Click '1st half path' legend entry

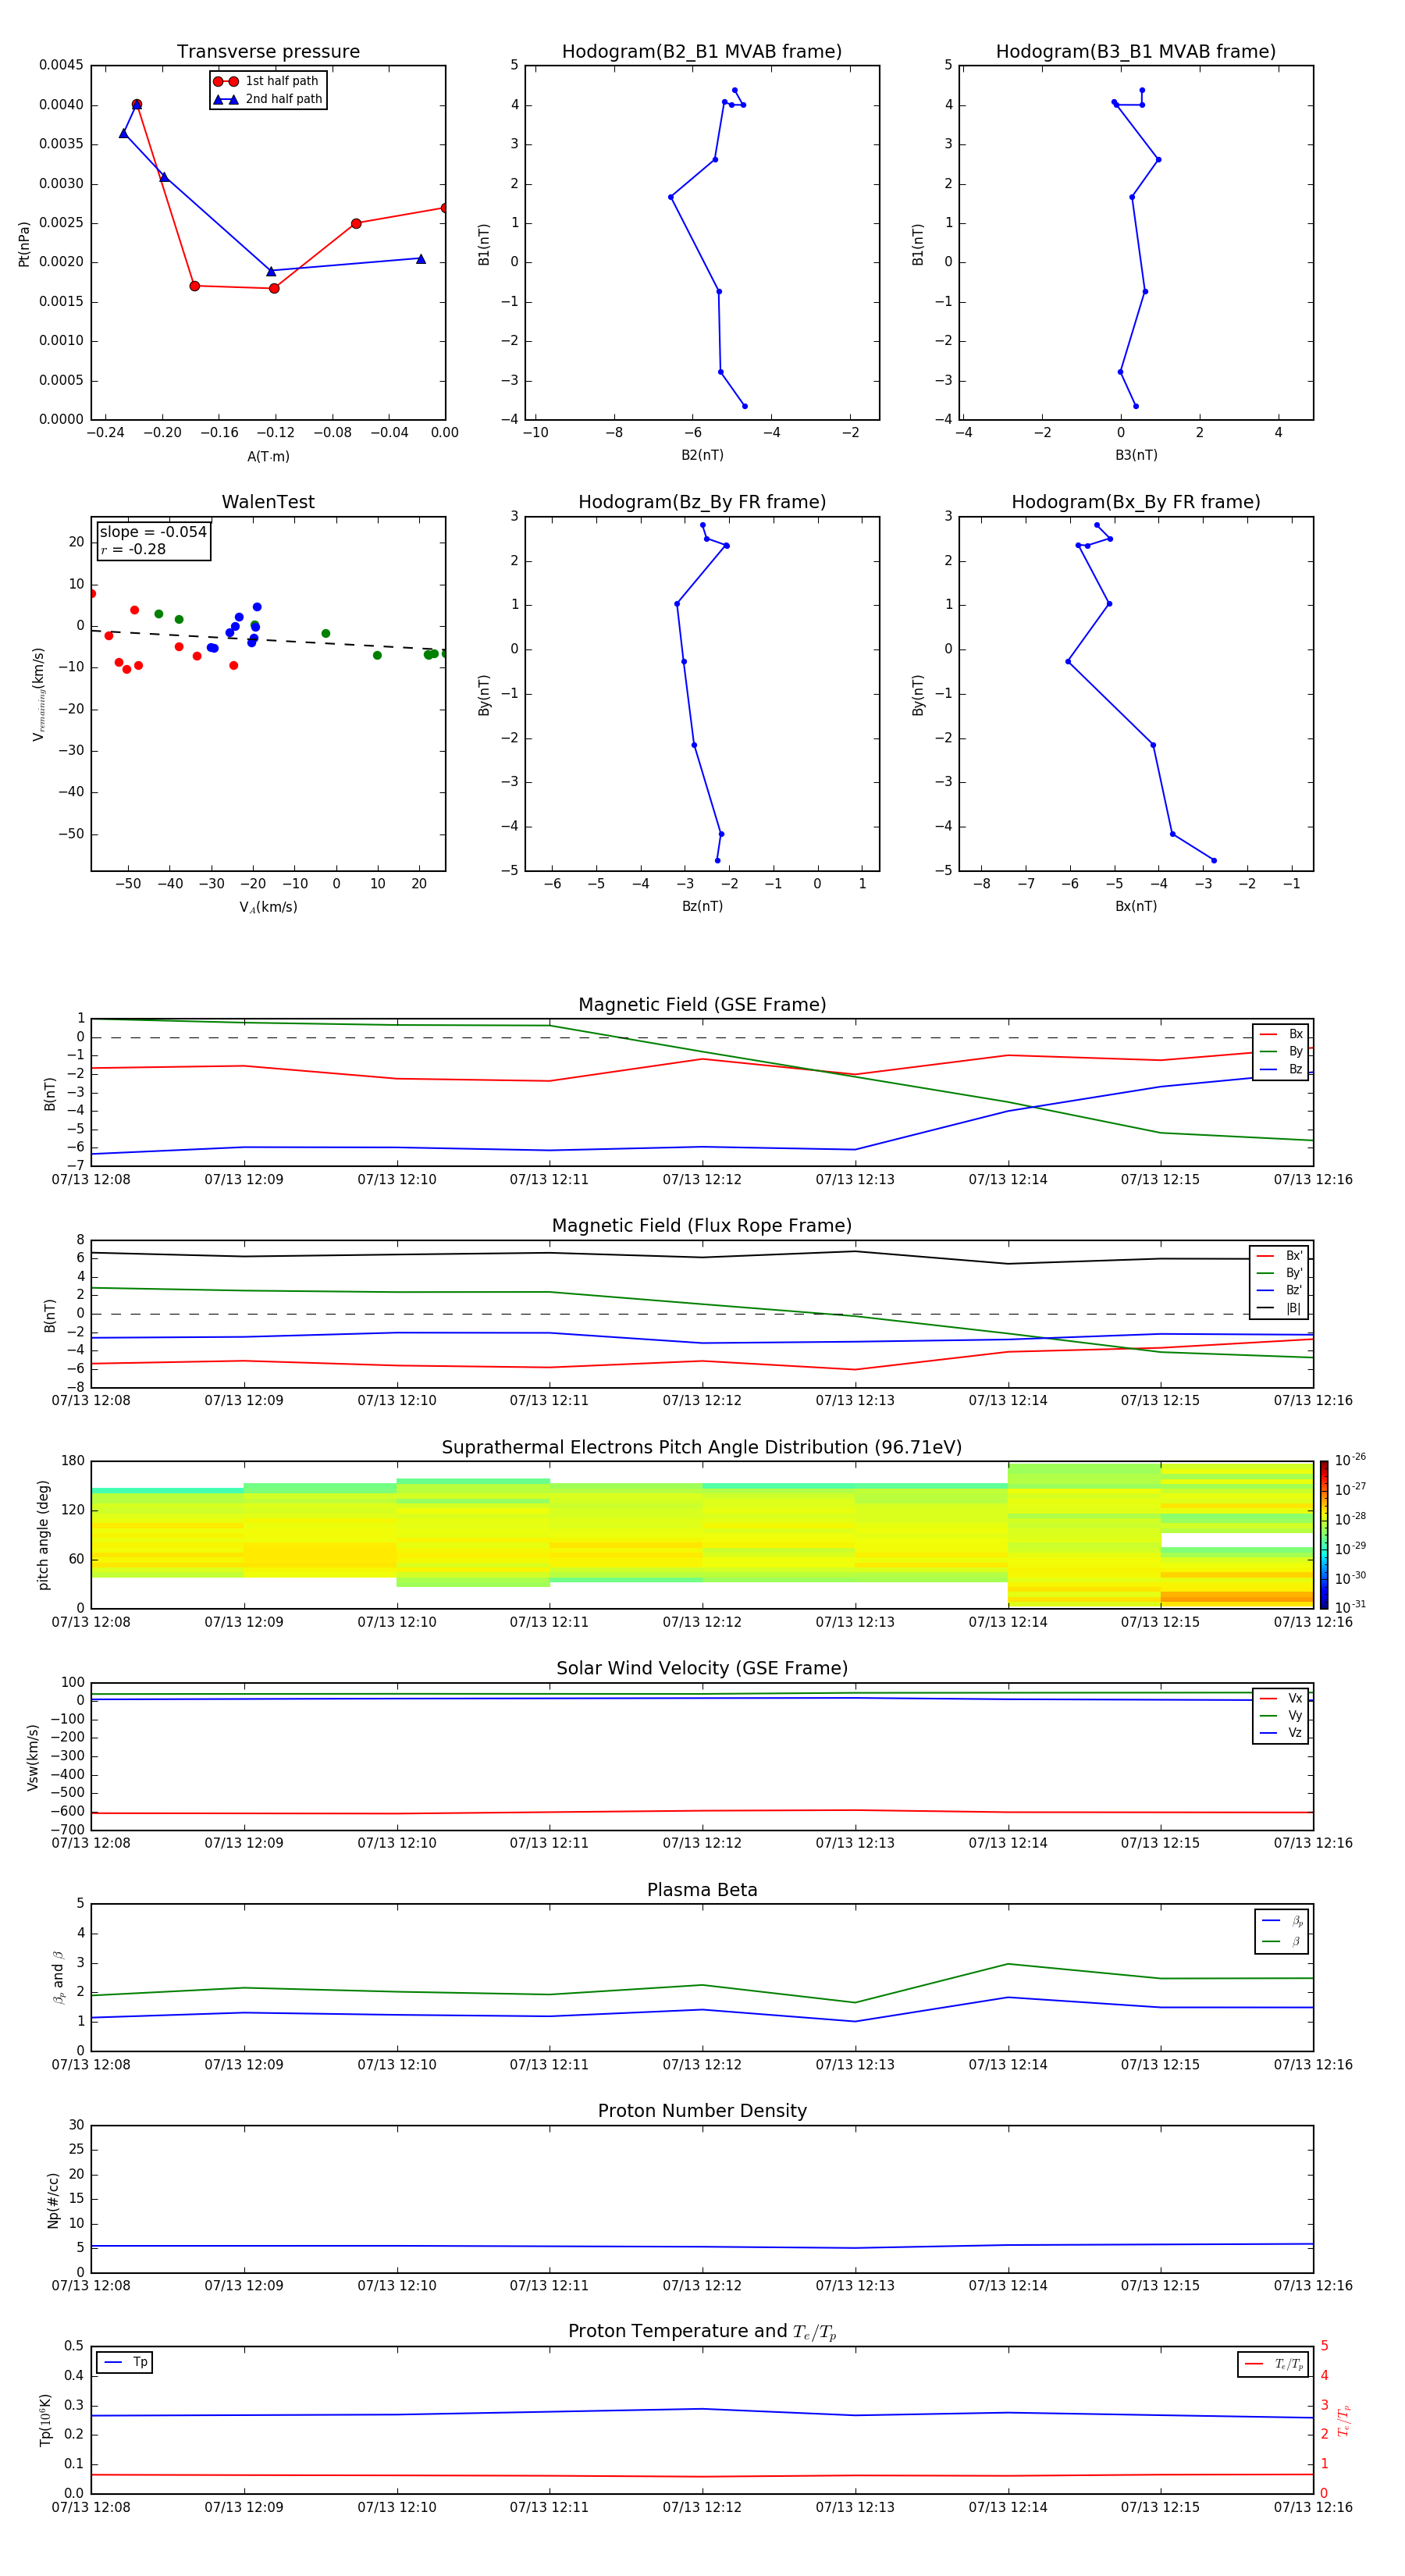click(x=267, y=81)
